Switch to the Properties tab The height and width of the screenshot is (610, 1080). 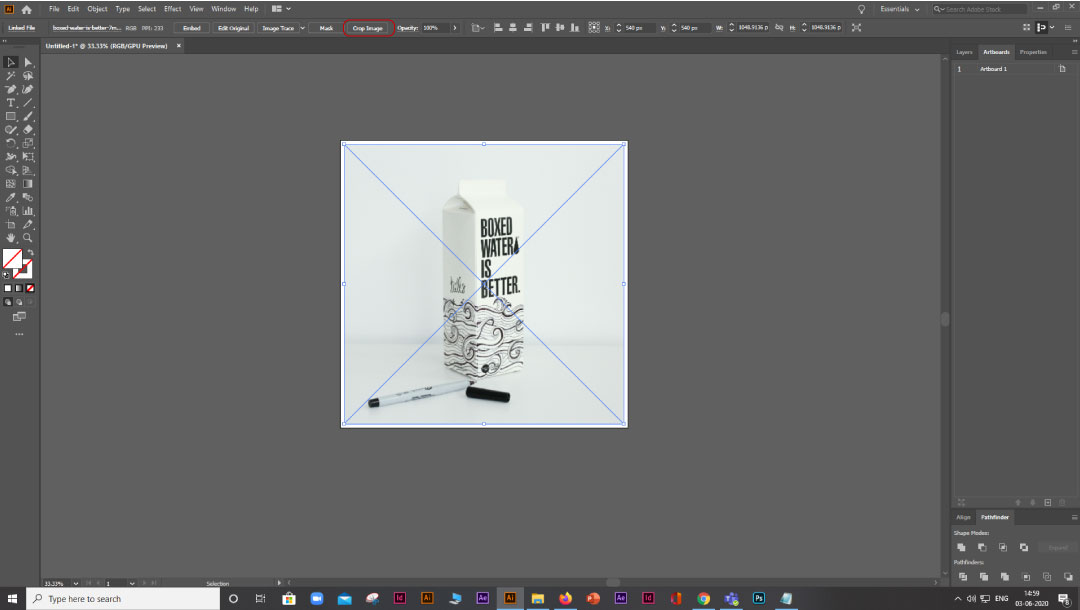(x=1032, y=52)
